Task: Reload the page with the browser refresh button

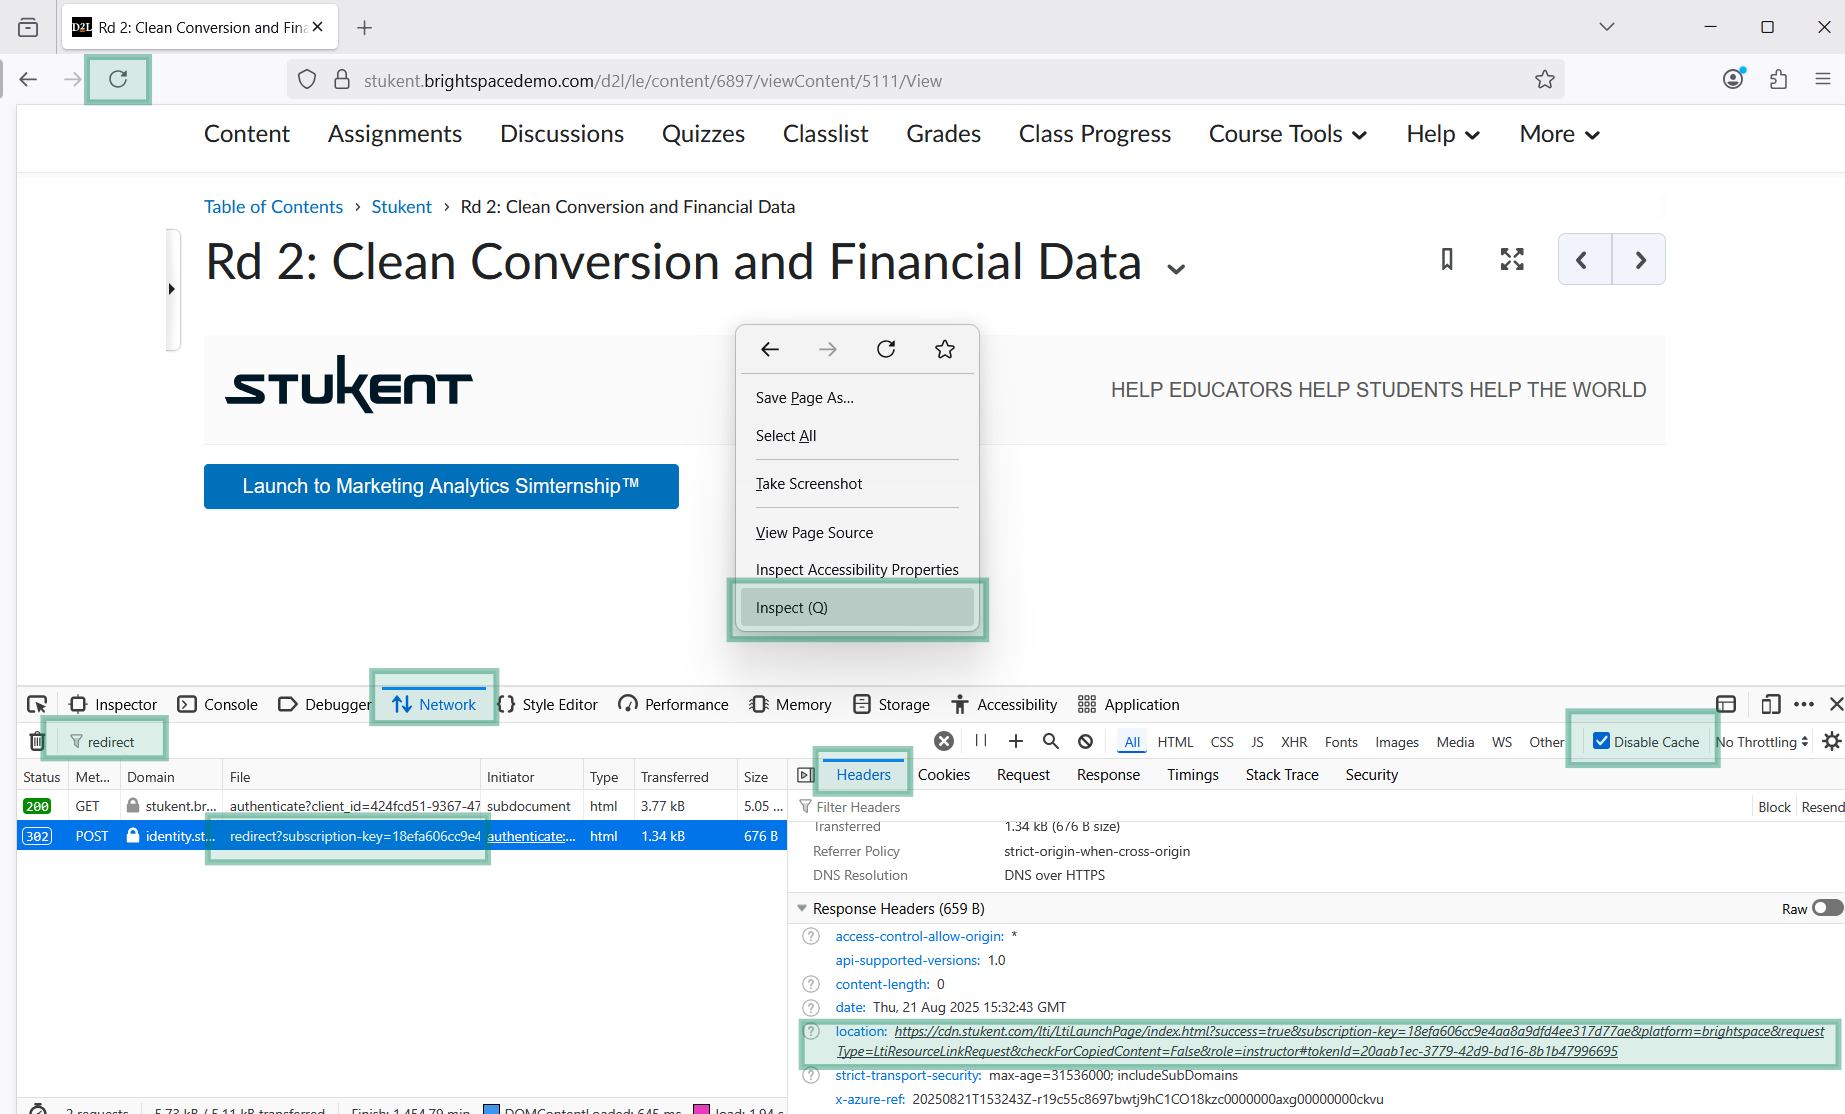Action: click(x=118, y=79)
